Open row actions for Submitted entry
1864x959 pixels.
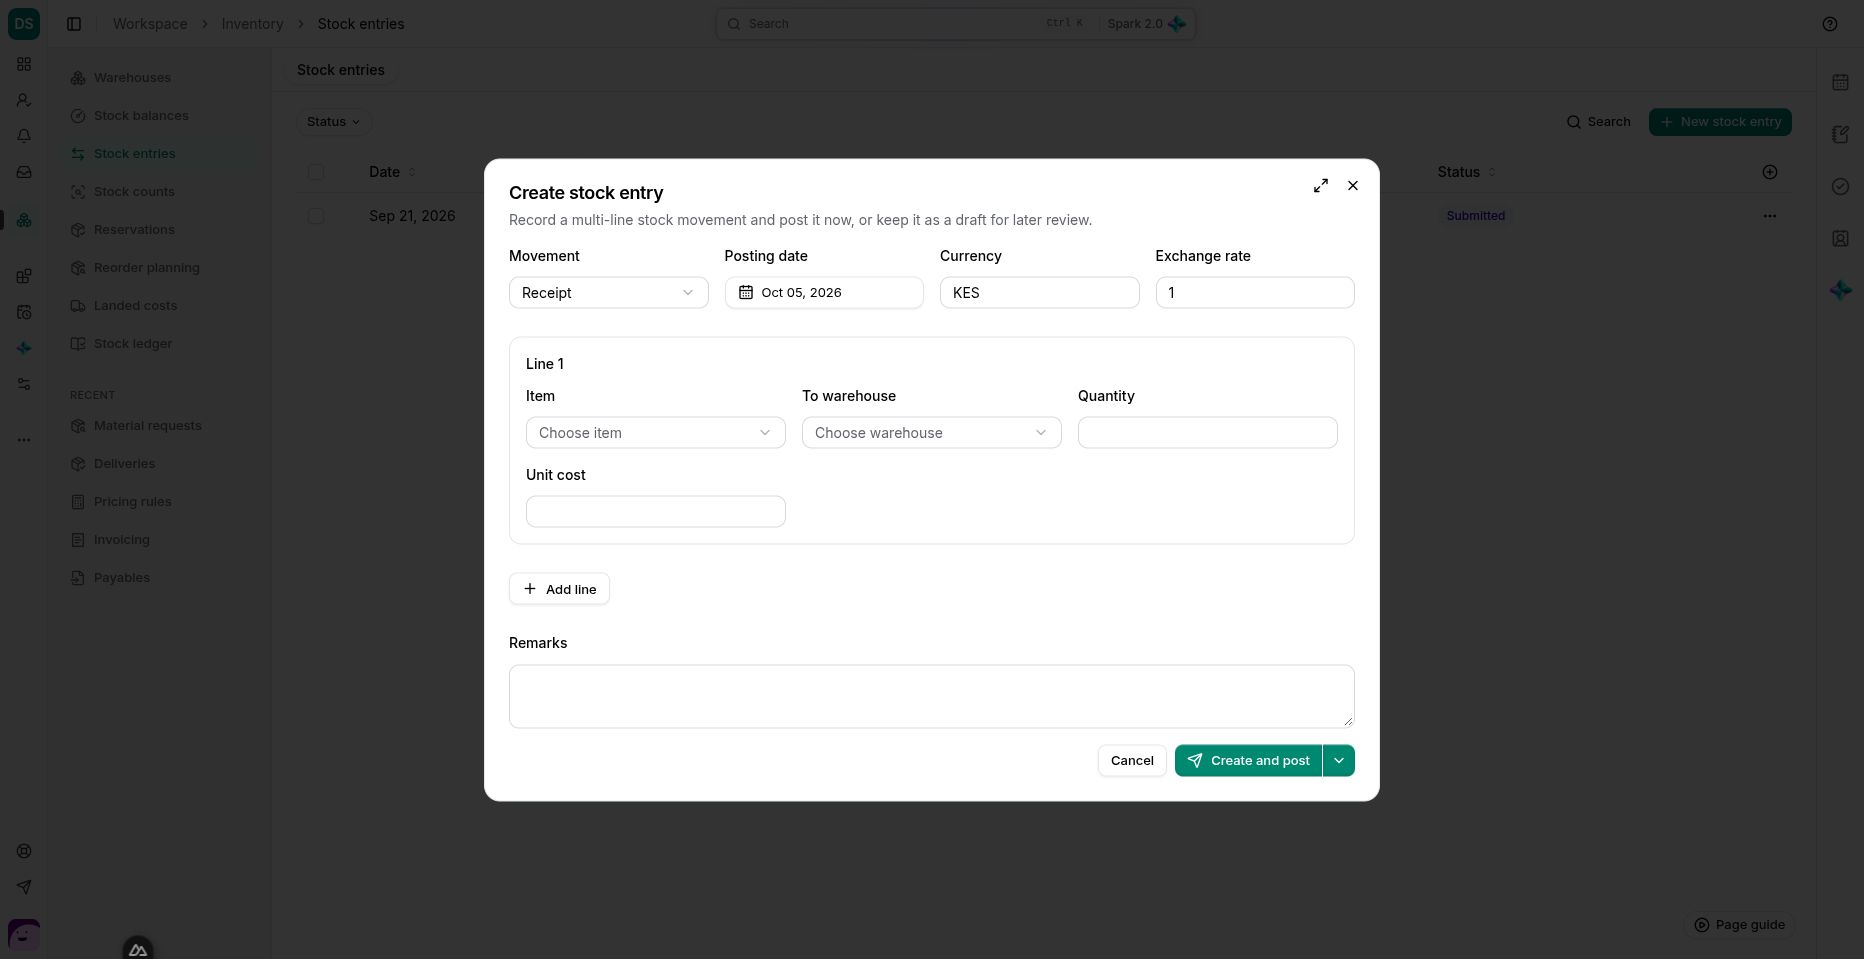[x=1770, y=216]
